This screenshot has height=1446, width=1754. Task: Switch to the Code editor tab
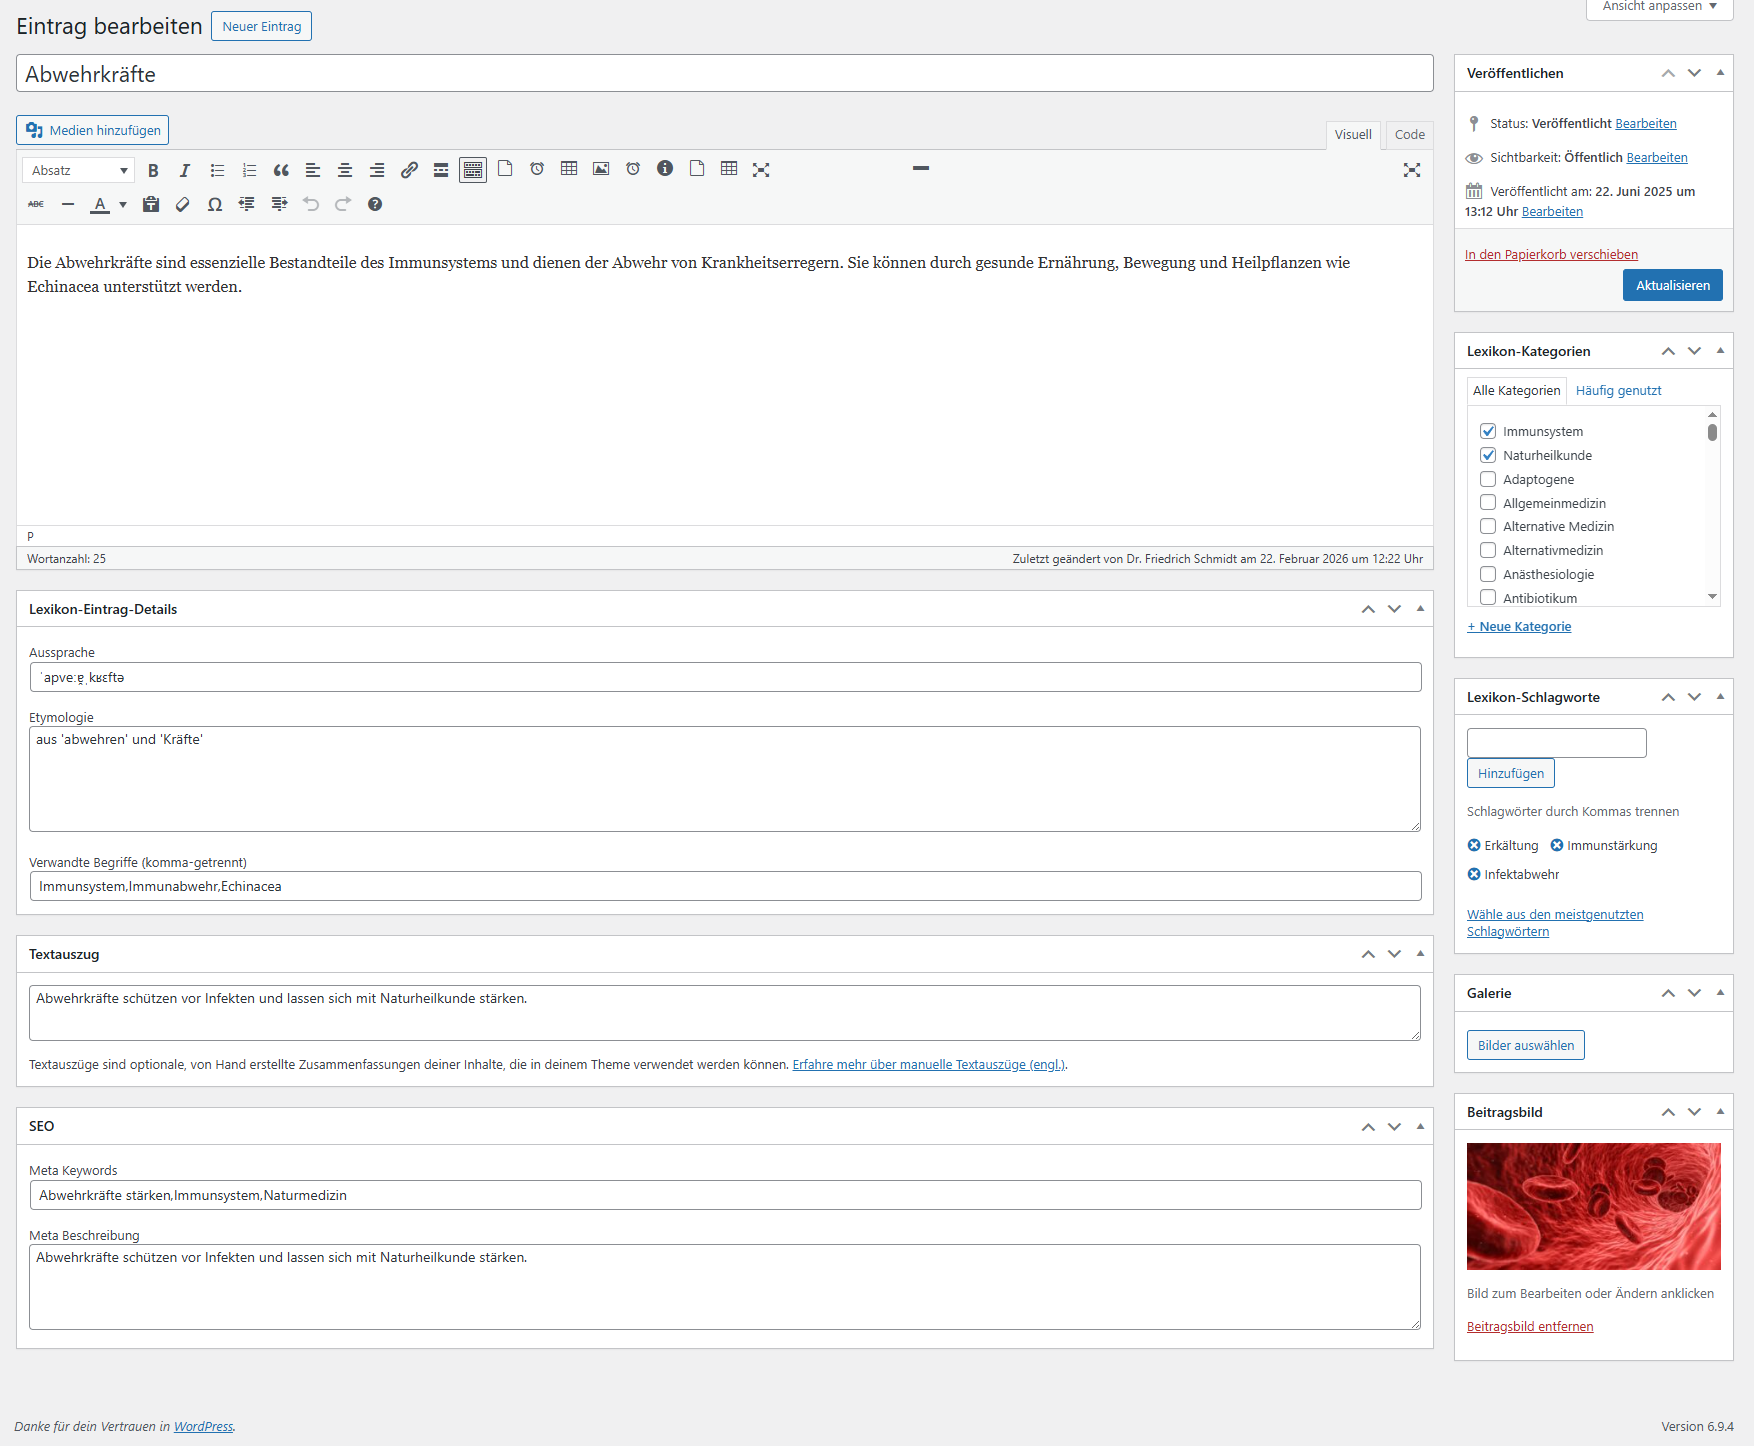[1409, 135]
